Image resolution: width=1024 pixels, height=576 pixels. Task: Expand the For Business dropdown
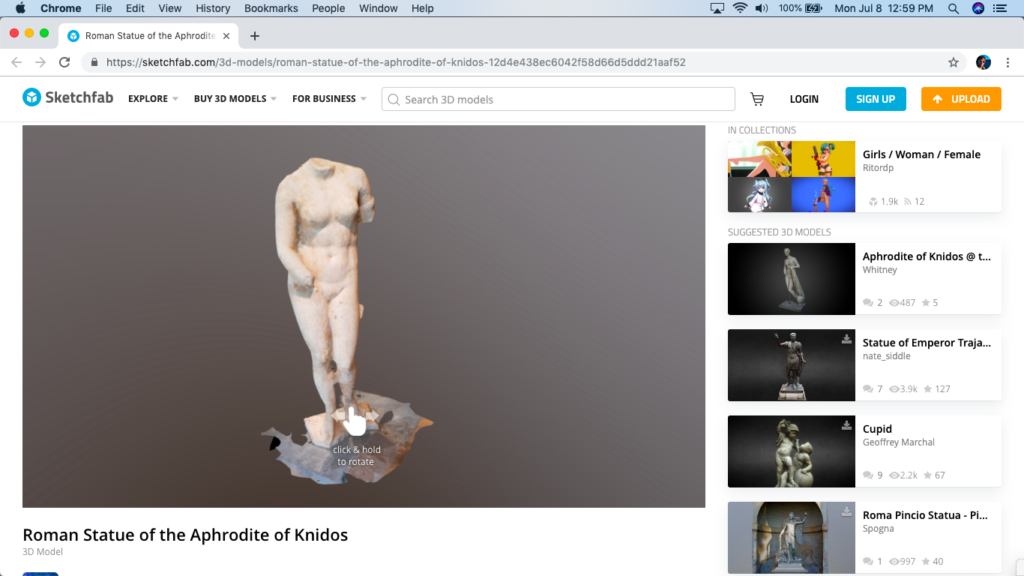pos(329,99)
